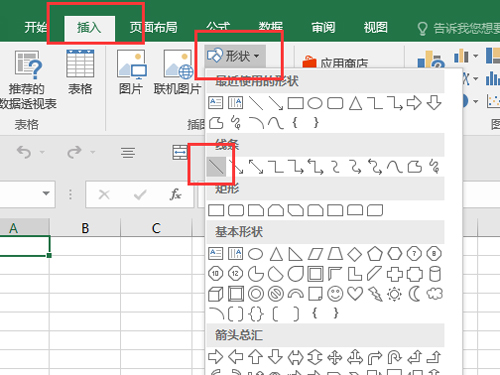The width and height of the screenshot is (500, 375).
Task: Select the up arrow in 箭头总汇
Action: click(x=256, y=357)
